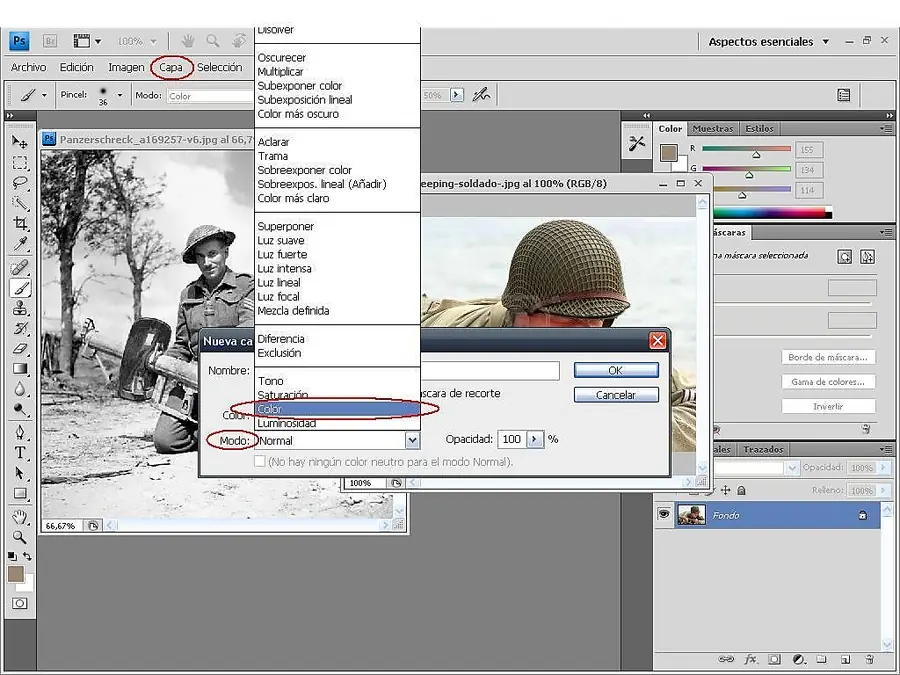Open the layer styles fx menu
This screenshot has width=900, height=675.
tap(750, 660)
